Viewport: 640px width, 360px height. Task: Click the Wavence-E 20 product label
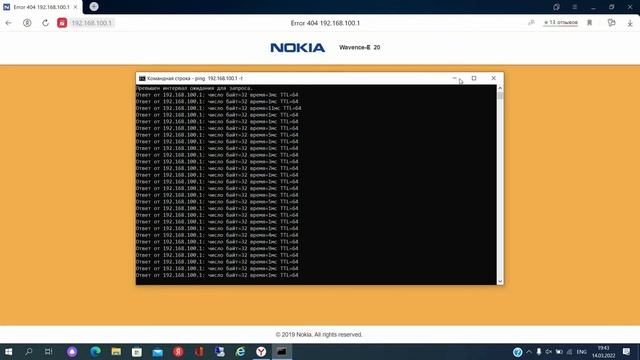360,47
